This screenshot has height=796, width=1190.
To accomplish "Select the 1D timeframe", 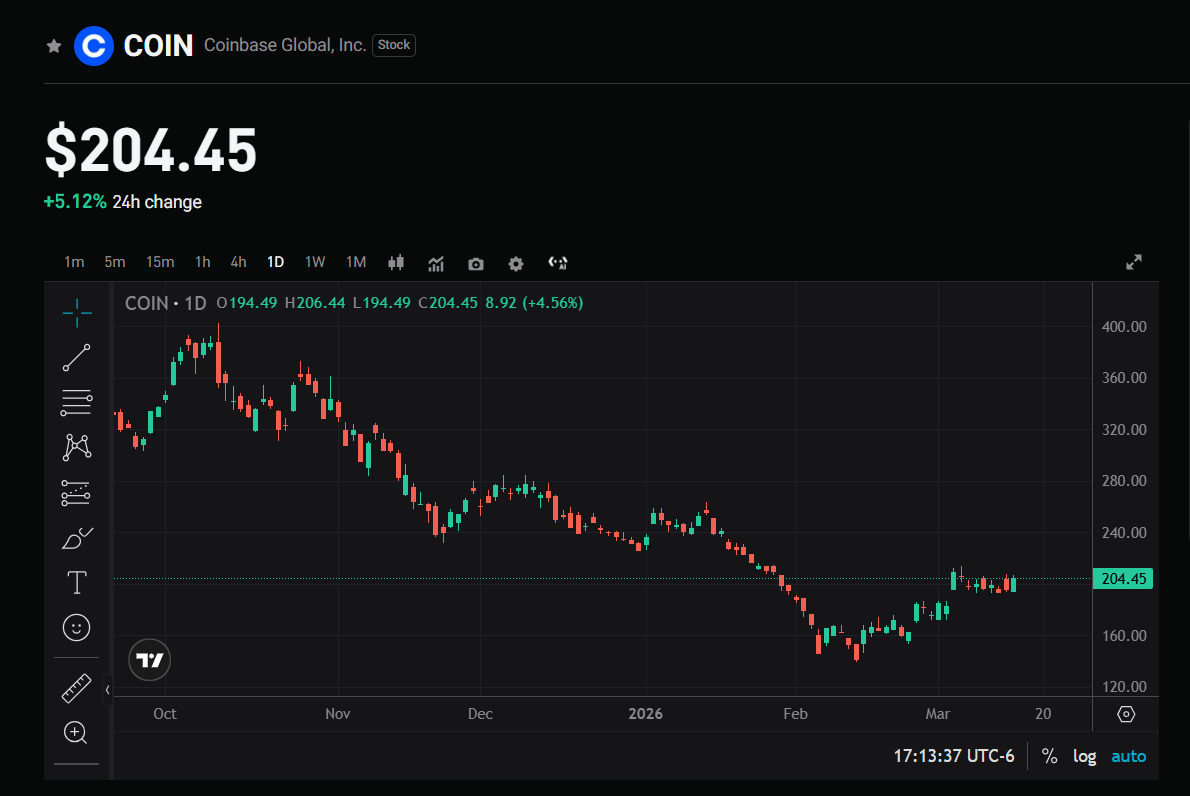I will pos(275,262).
